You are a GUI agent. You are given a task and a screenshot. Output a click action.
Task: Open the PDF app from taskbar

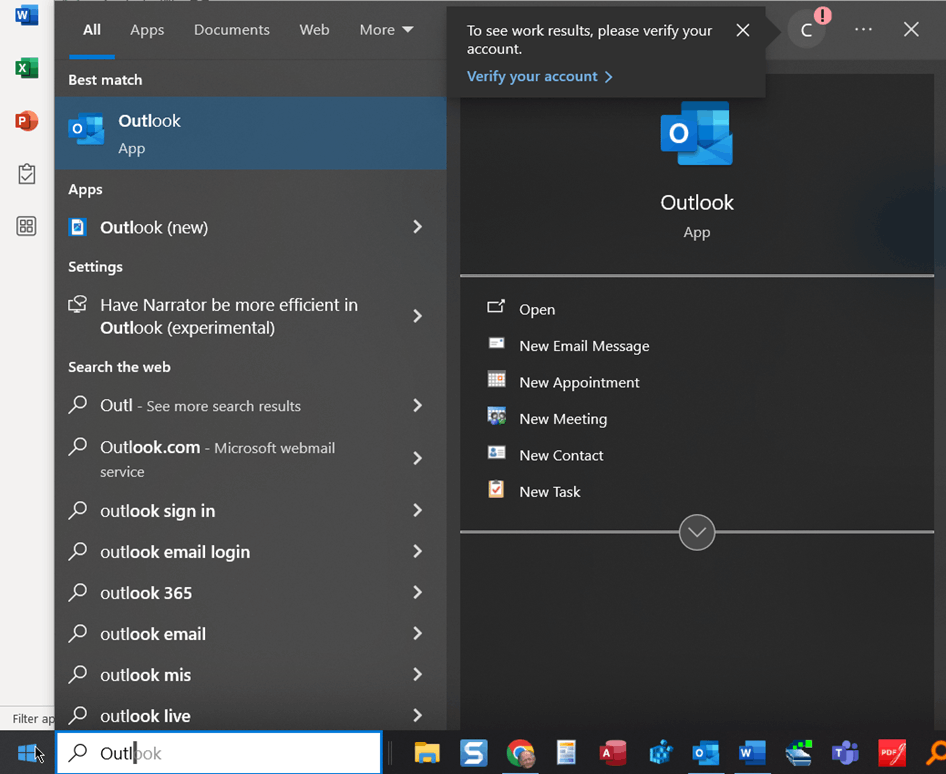[x=892, y=753]
